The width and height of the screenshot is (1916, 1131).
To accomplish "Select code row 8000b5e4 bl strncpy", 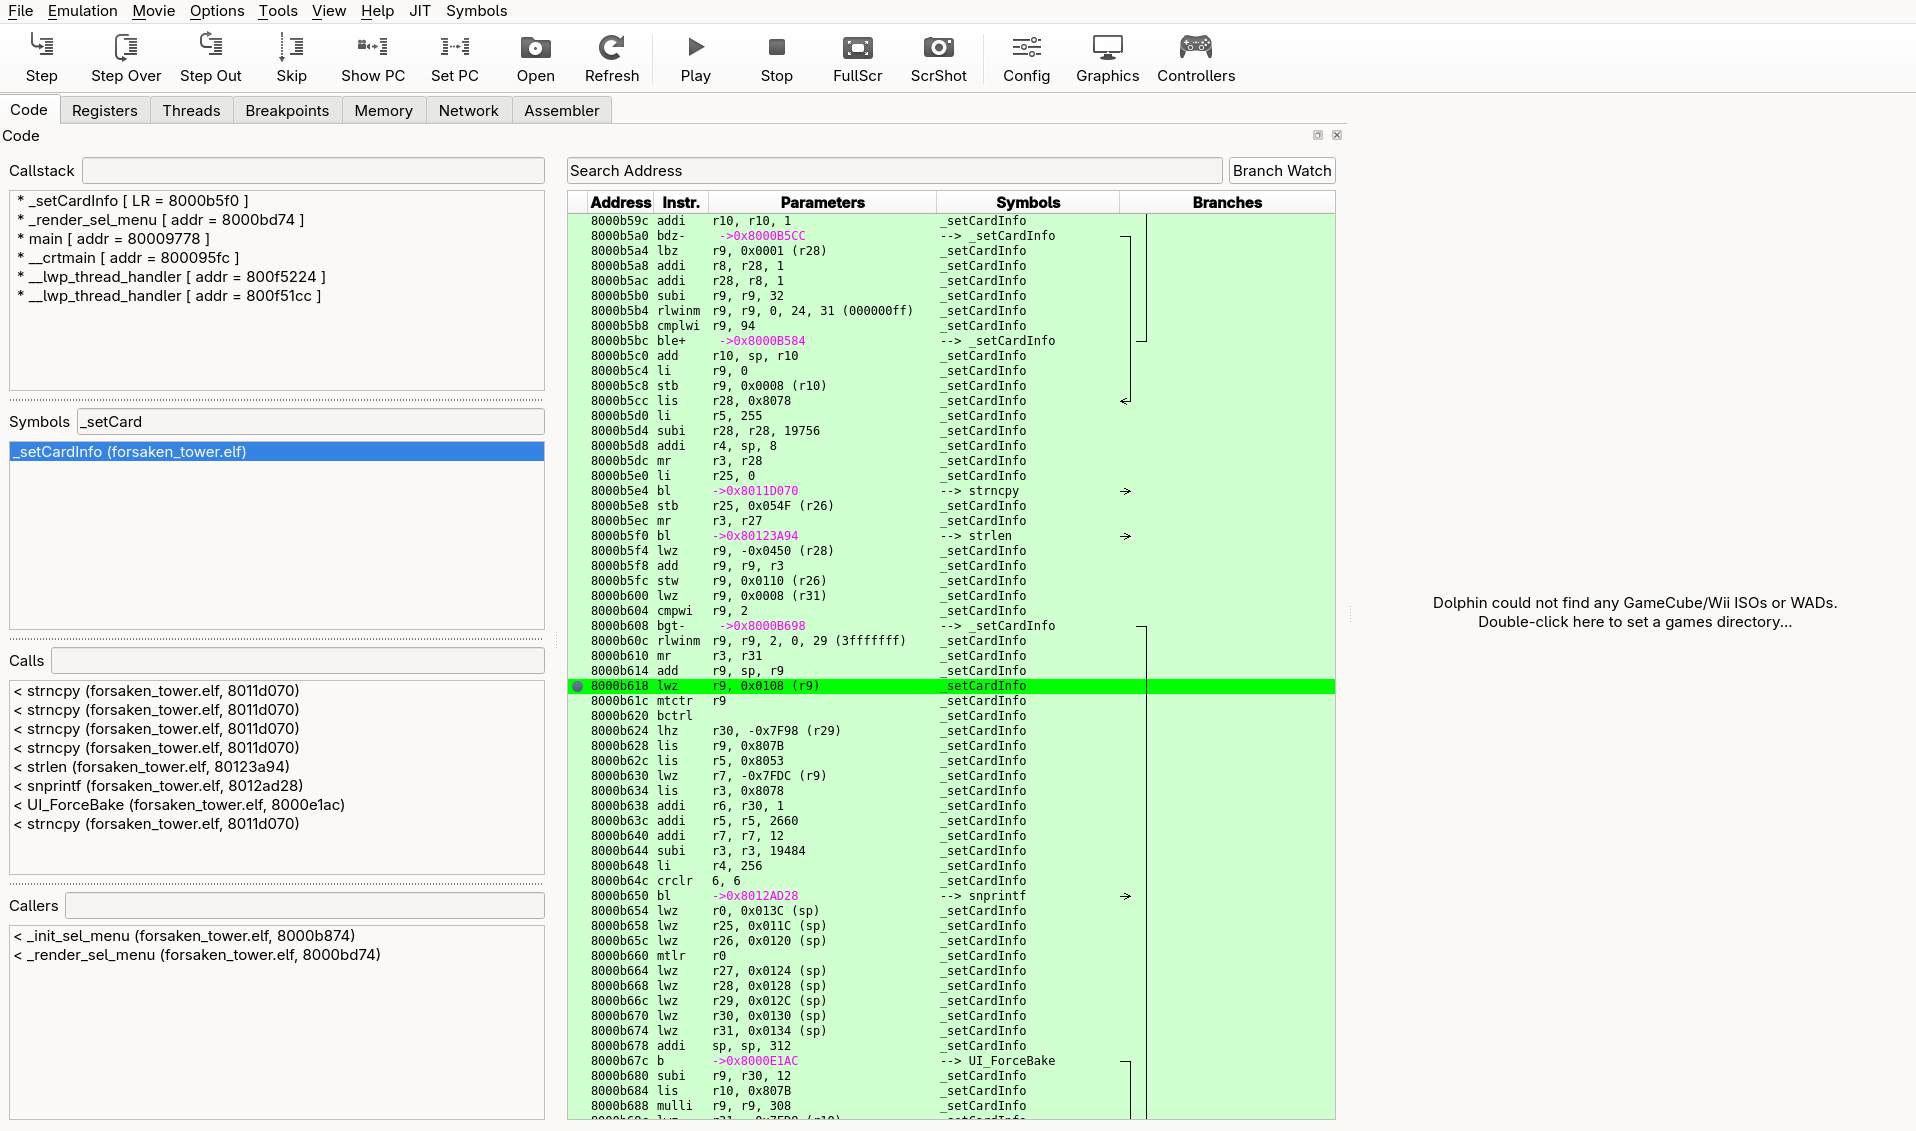I will click(x=951, y=491).
